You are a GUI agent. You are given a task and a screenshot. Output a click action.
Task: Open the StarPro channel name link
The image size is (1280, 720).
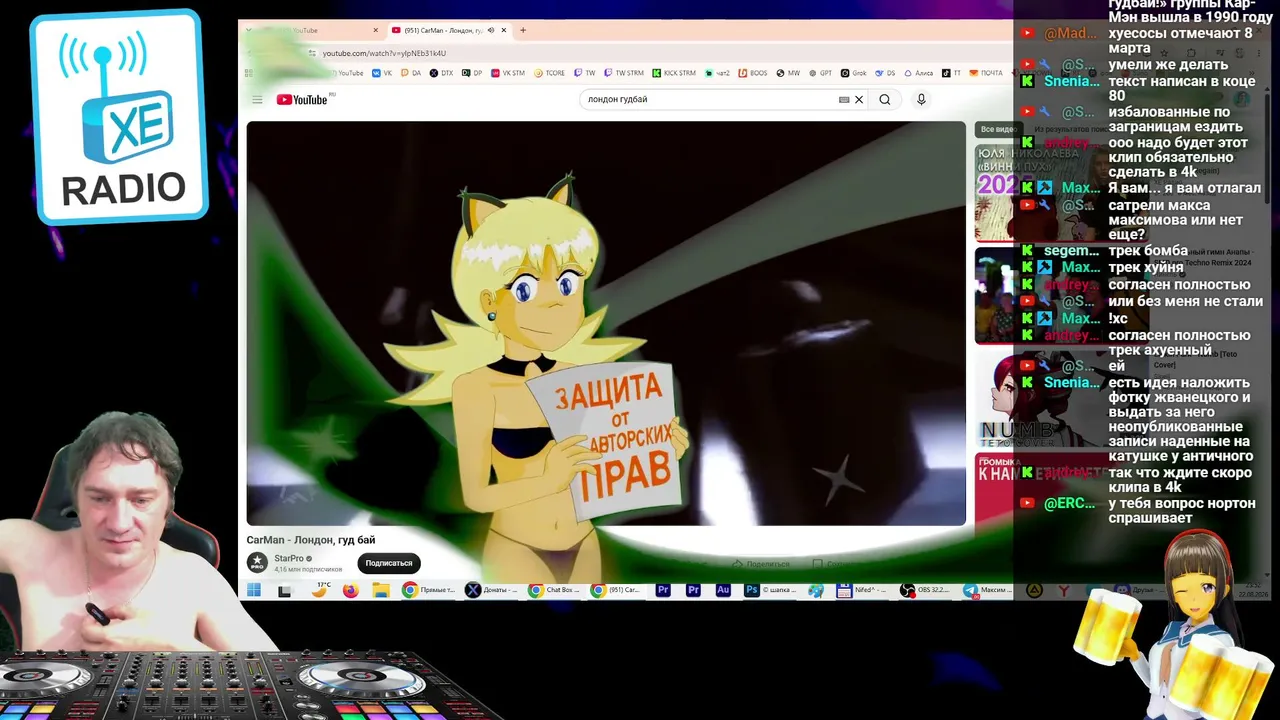pos(289,558)
